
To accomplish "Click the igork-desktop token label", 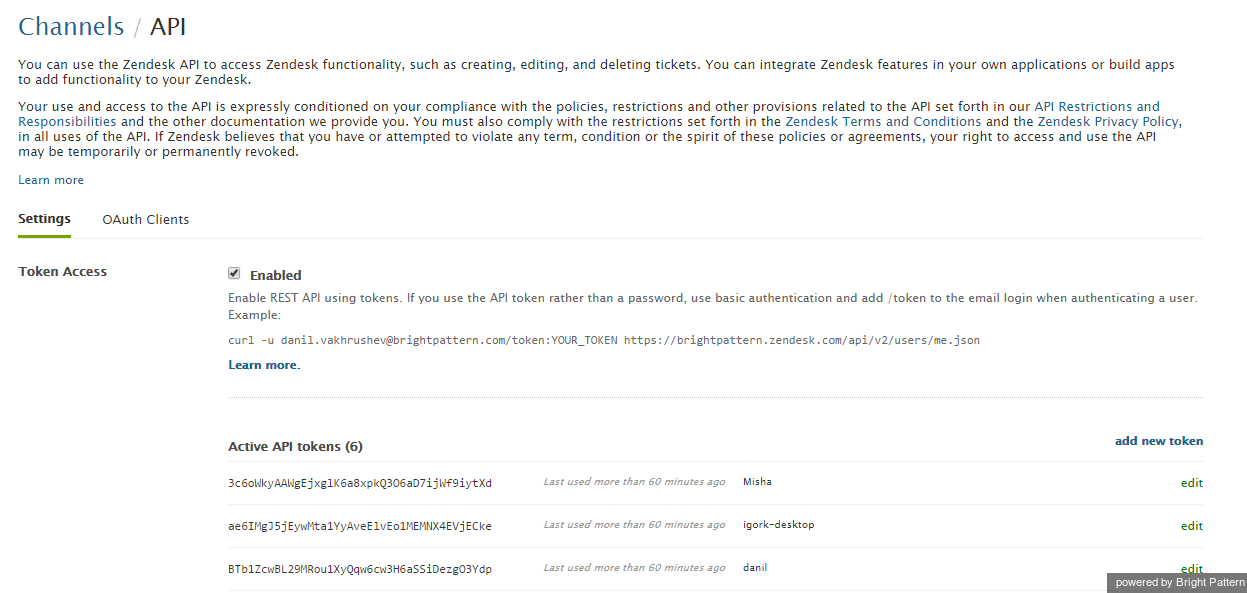I will (x=778, y=525).
